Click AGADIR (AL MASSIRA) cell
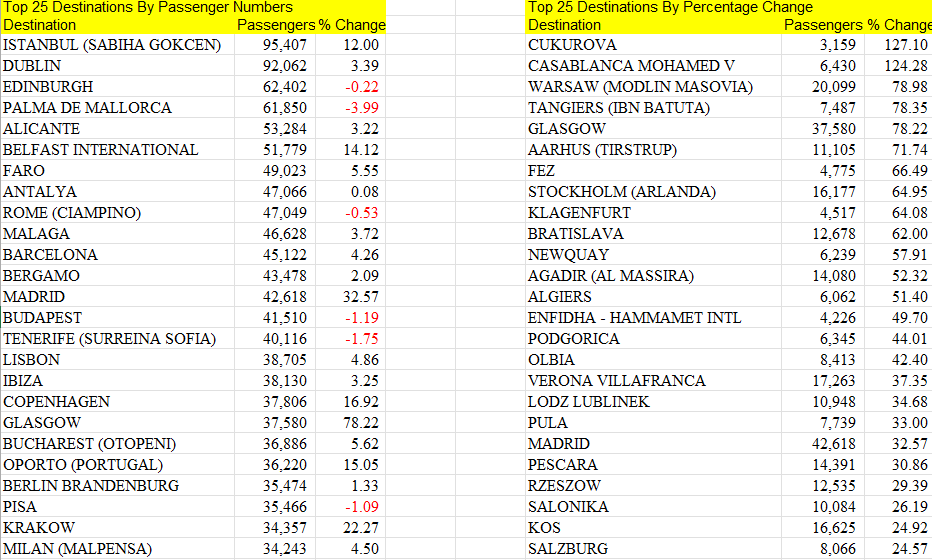 [653, 276]
